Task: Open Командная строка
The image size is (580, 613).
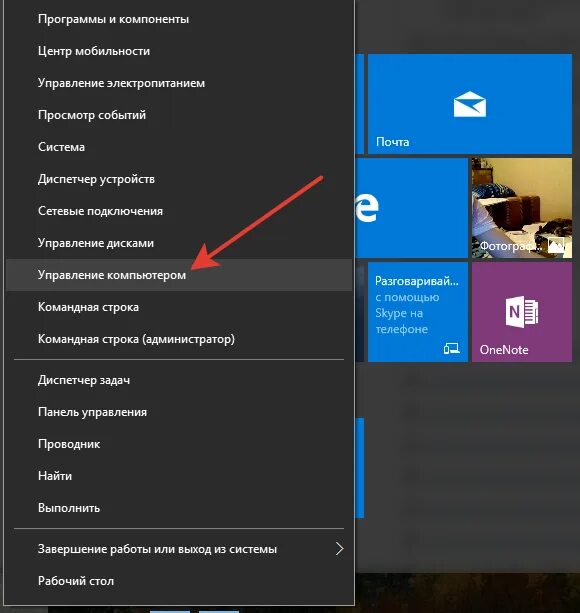Action: click(x=179, y=307)
